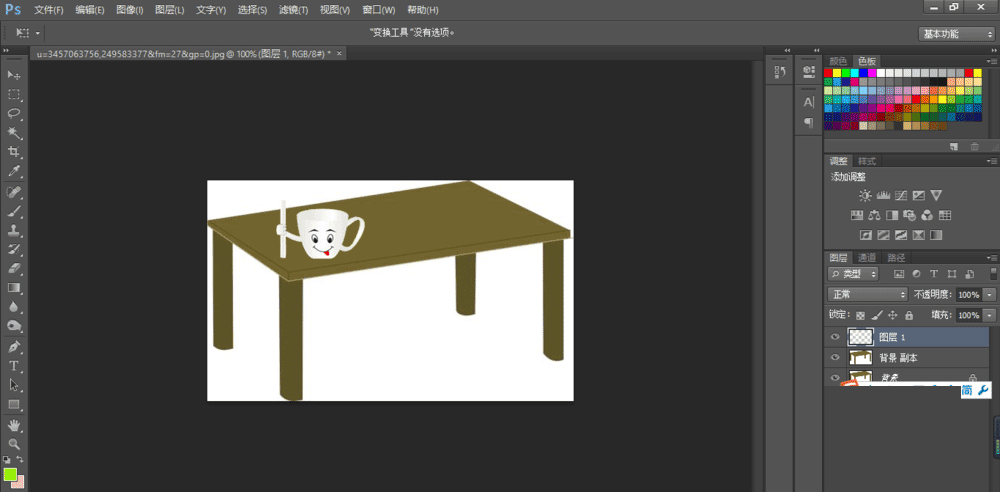Select the Rectangle shape tool
Screen dimensions: 1000x492
[x=14, y=405]
